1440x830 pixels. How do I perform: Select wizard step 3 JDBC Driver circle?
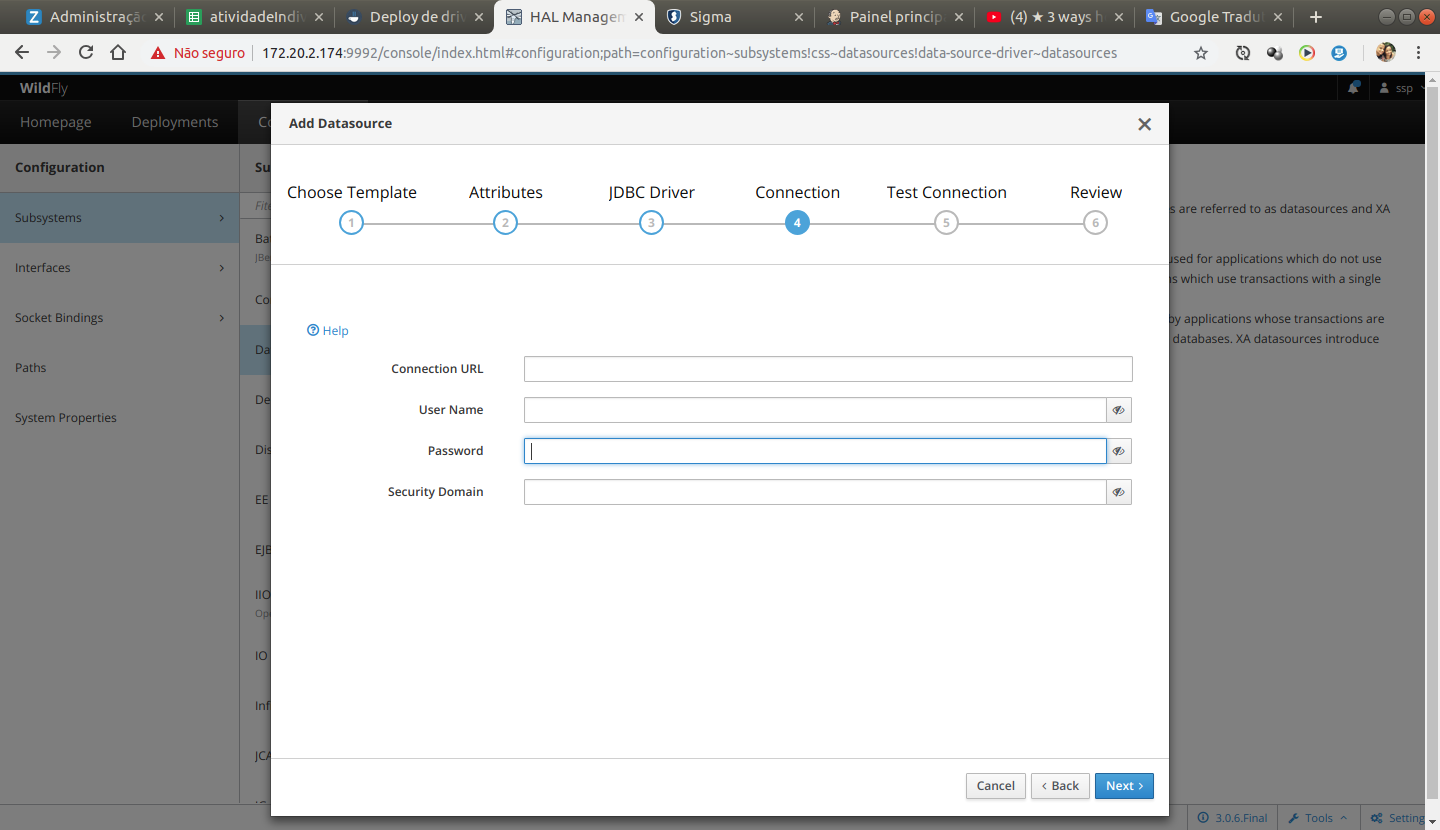[x=651, y=223]
